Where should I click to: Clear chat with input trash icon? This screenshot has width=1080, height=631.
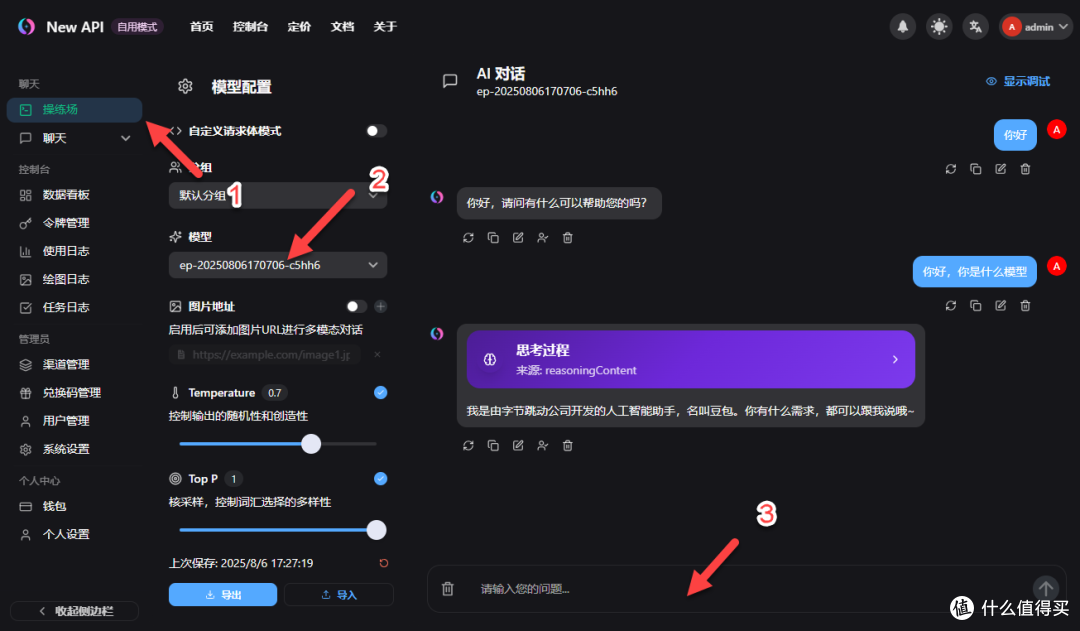[448, 589]
